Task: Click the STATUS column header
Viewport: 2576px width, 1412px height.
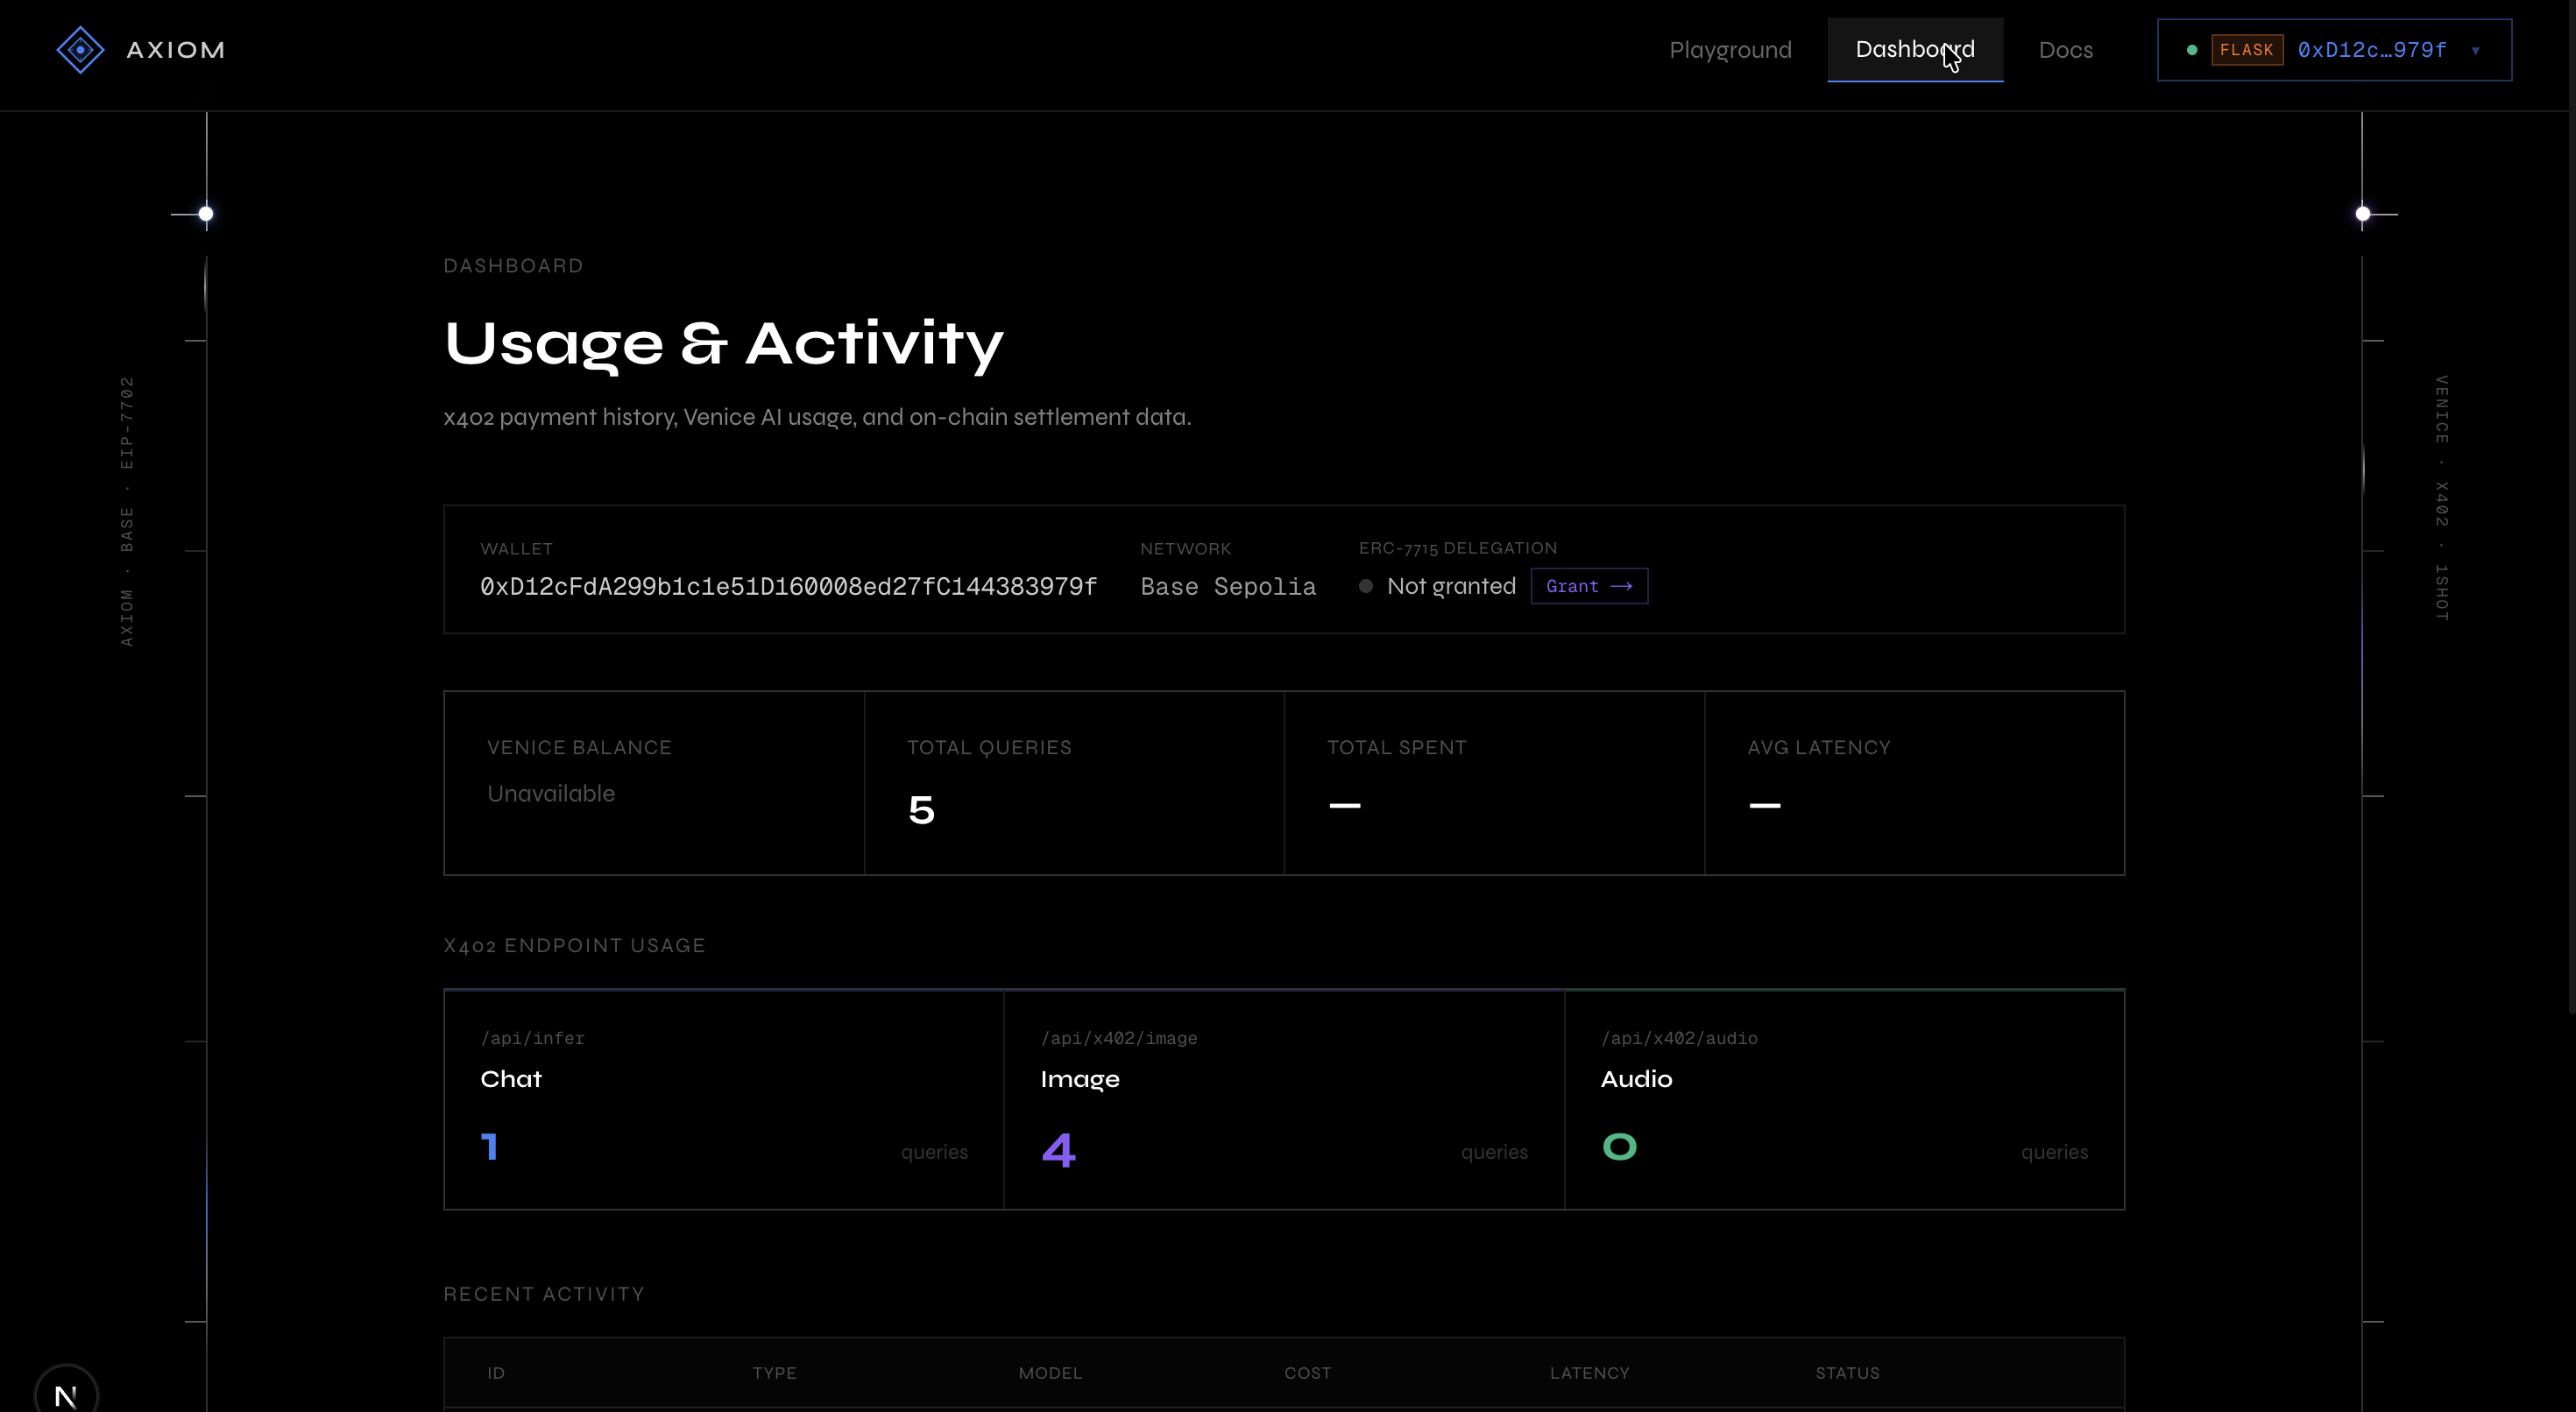Action: coord(1847,1373)
